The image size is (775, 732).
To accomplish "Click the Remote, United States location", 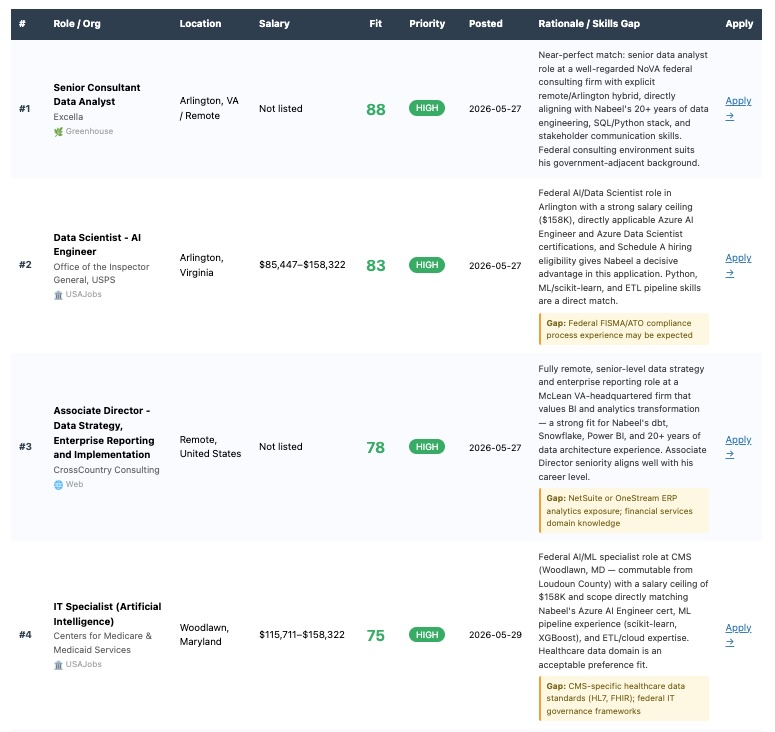I will pos(211,447).
